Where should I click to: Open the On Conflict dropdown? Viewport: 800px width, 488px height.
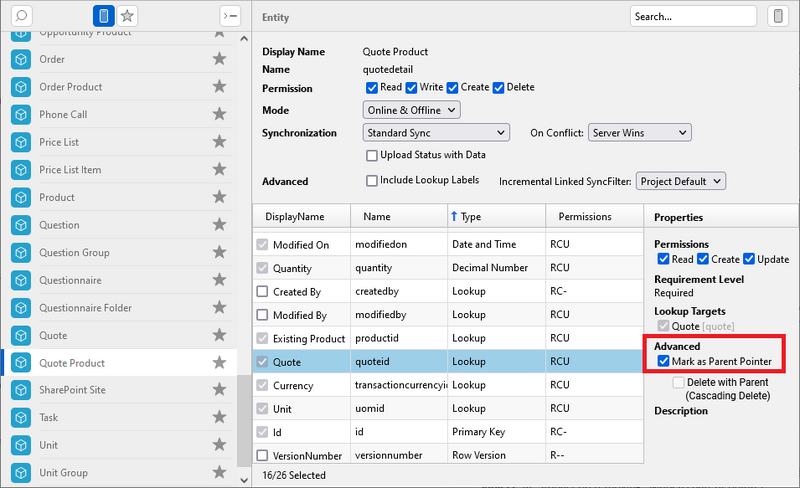(638, 132)
